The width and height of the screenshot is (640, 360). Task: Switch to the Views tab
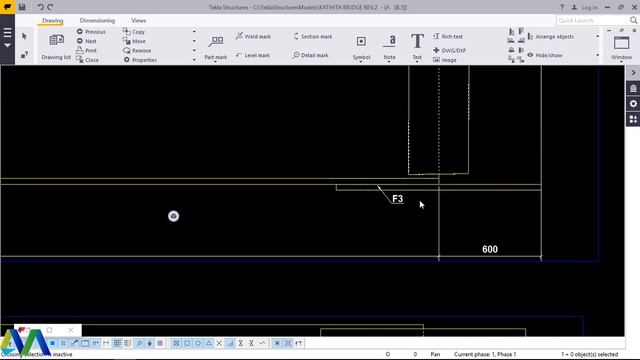pyautogui.click(x=138, y=20)
